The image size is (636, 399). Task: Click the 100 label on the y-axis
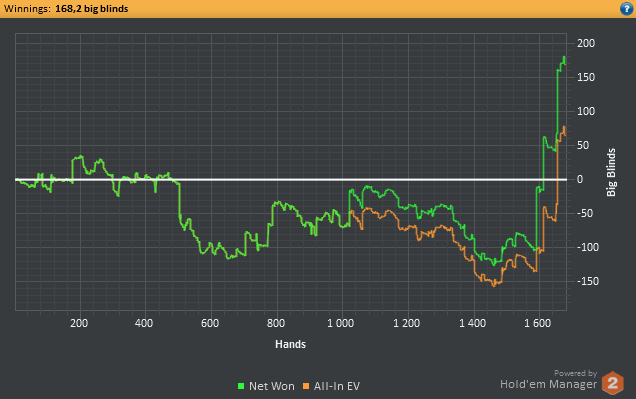tap(586, 112)
